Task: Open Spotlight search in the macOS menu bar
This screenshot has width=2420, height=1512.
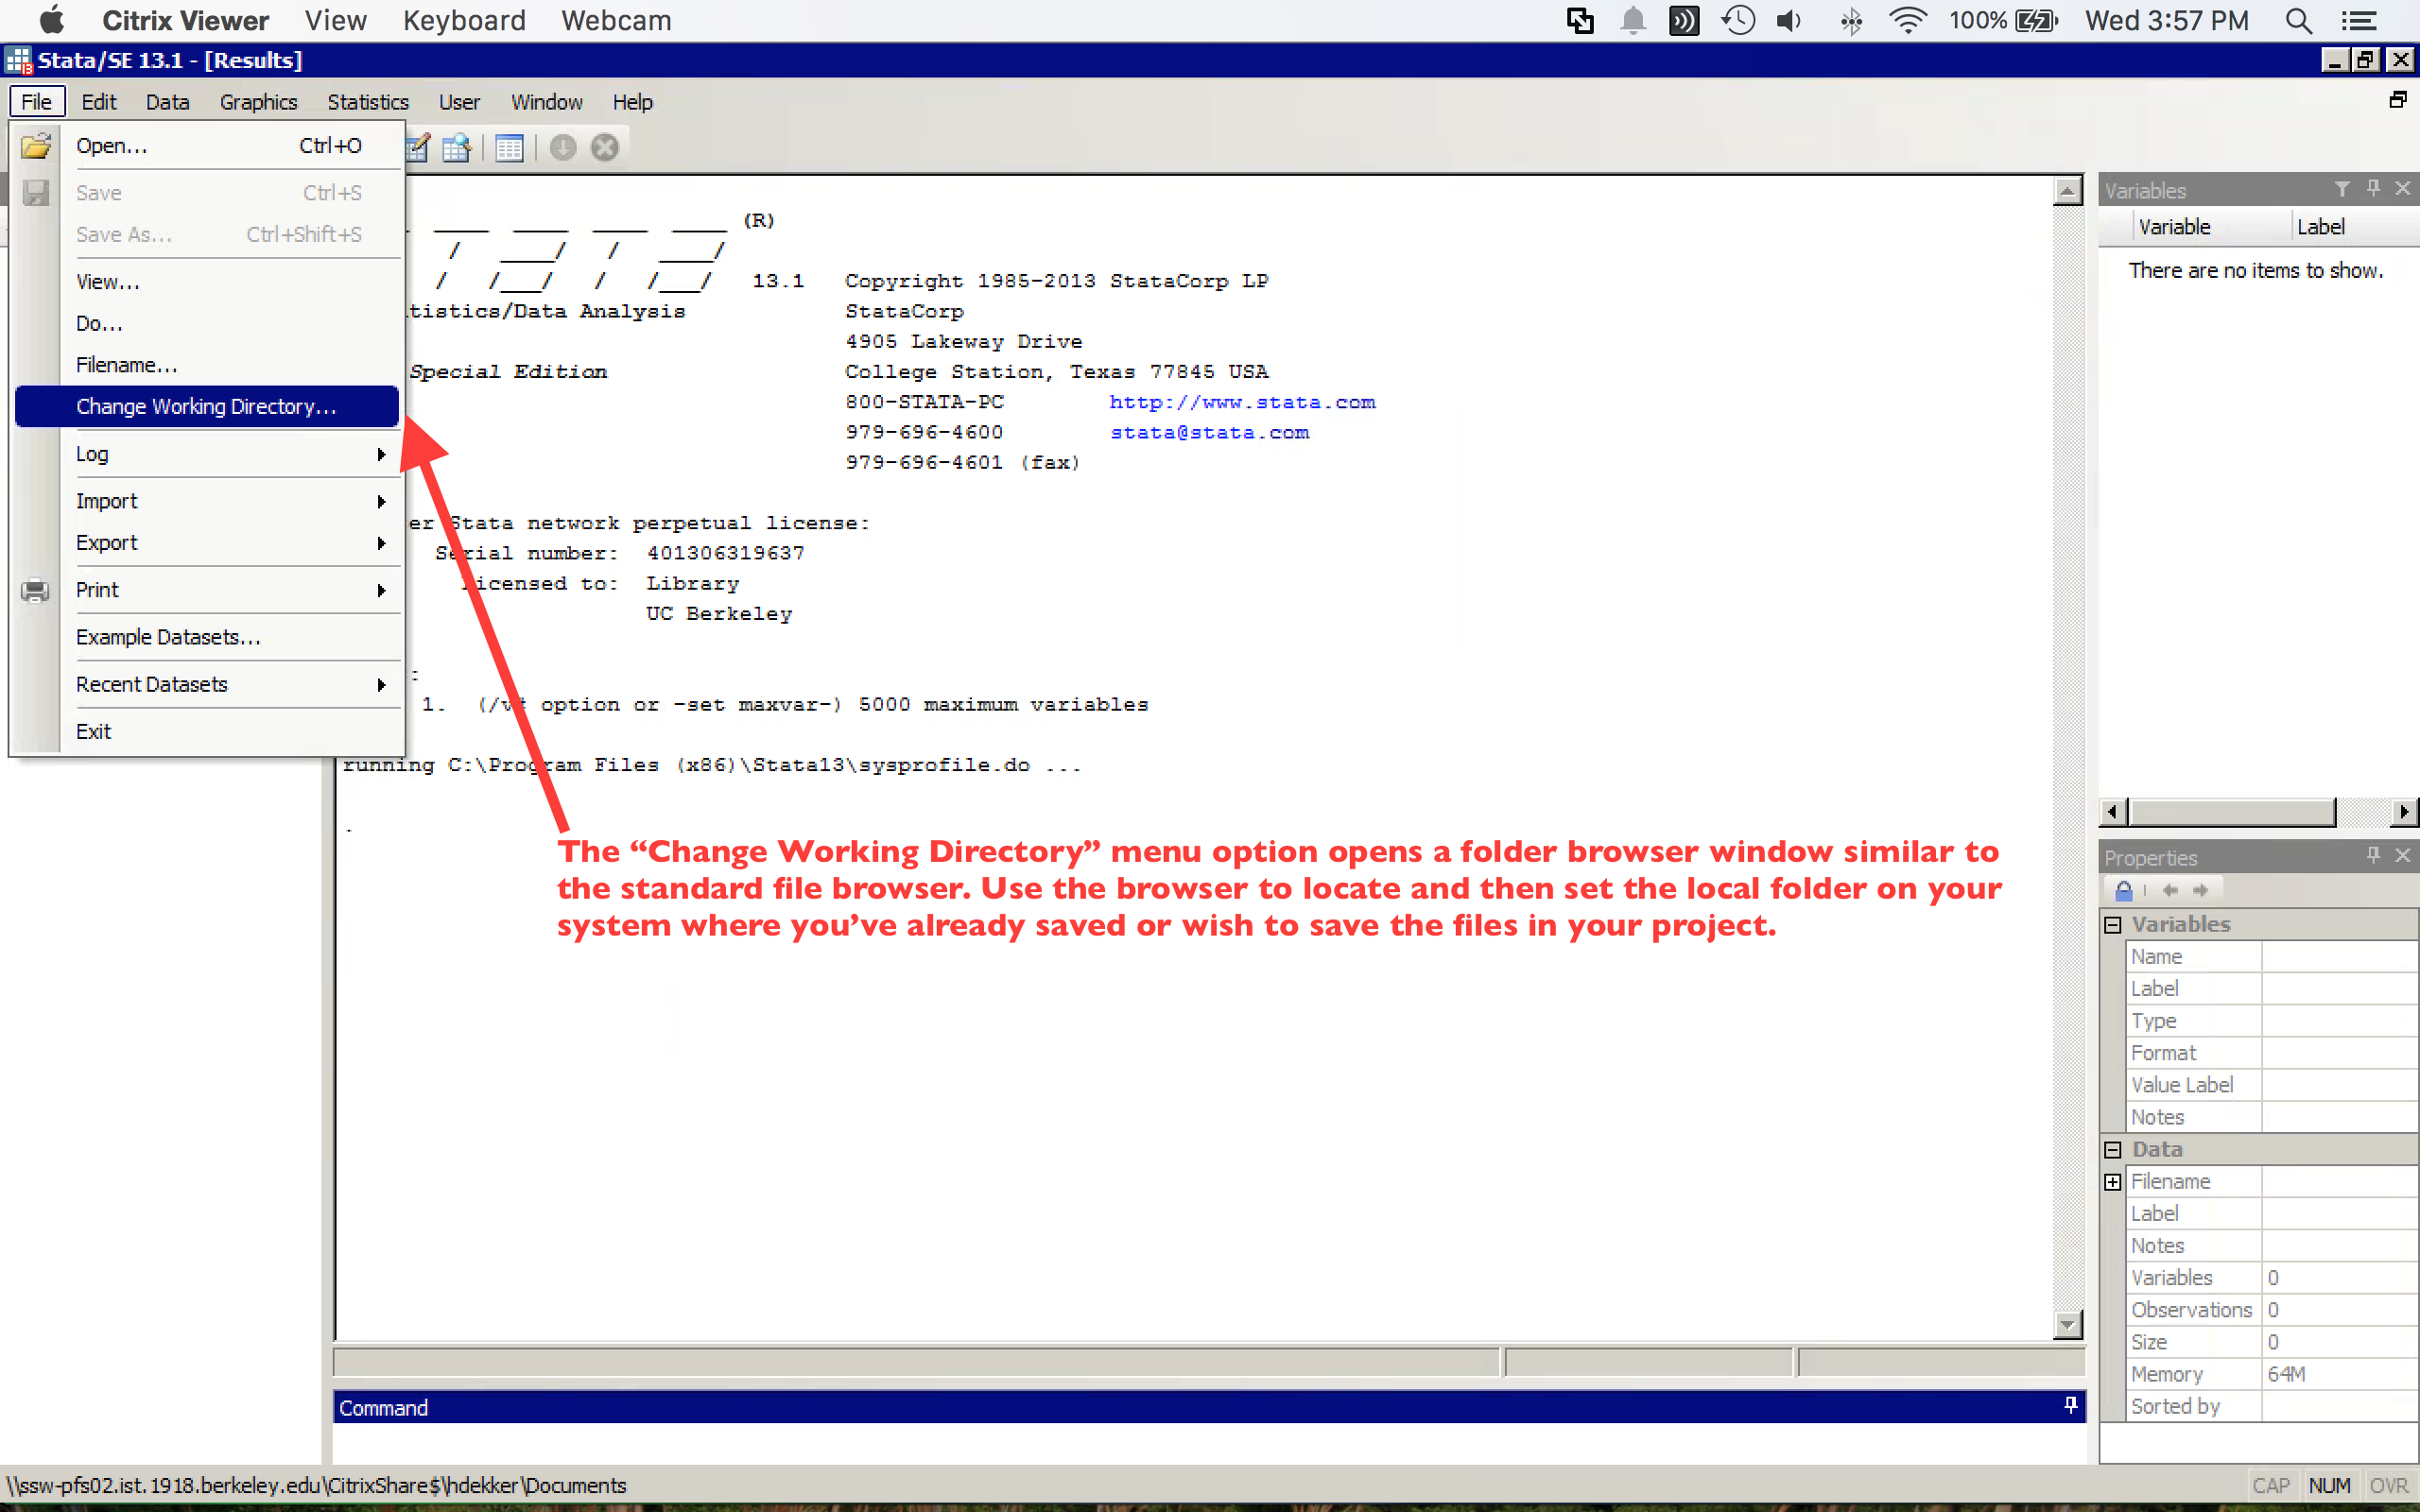Action: [2298, 20]
